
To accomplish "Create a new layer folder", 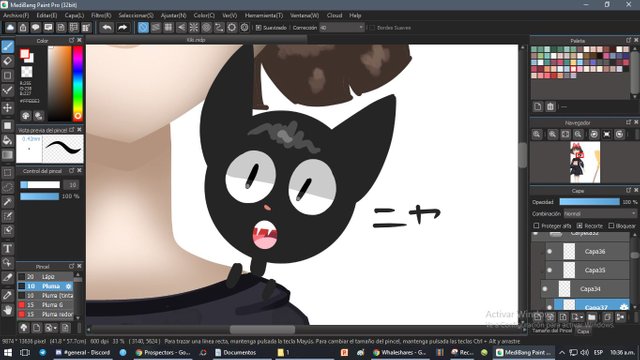I will (591, 317).
